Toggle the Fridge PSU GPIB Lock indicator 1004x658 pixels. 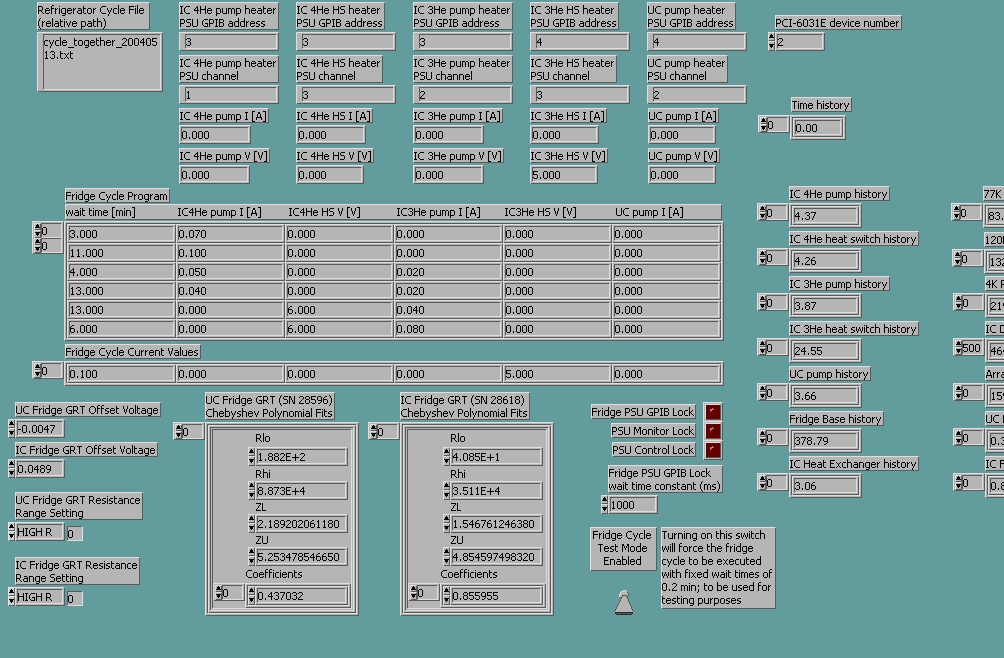tap(712, 412)
